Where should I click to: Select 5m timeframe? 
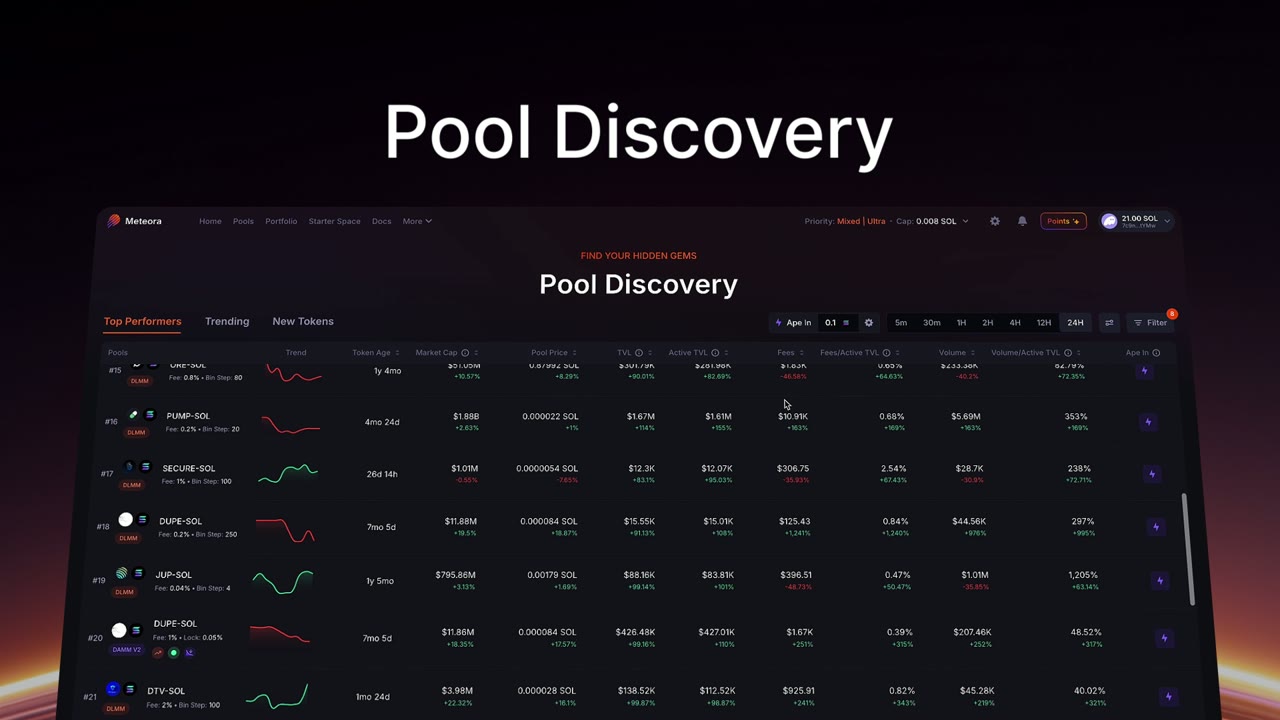901,323
